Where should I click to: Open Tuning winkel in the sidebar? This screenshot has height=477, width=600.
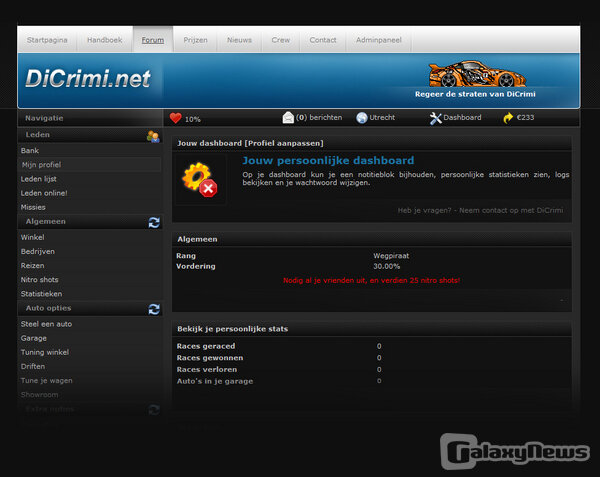pos(45,352)
